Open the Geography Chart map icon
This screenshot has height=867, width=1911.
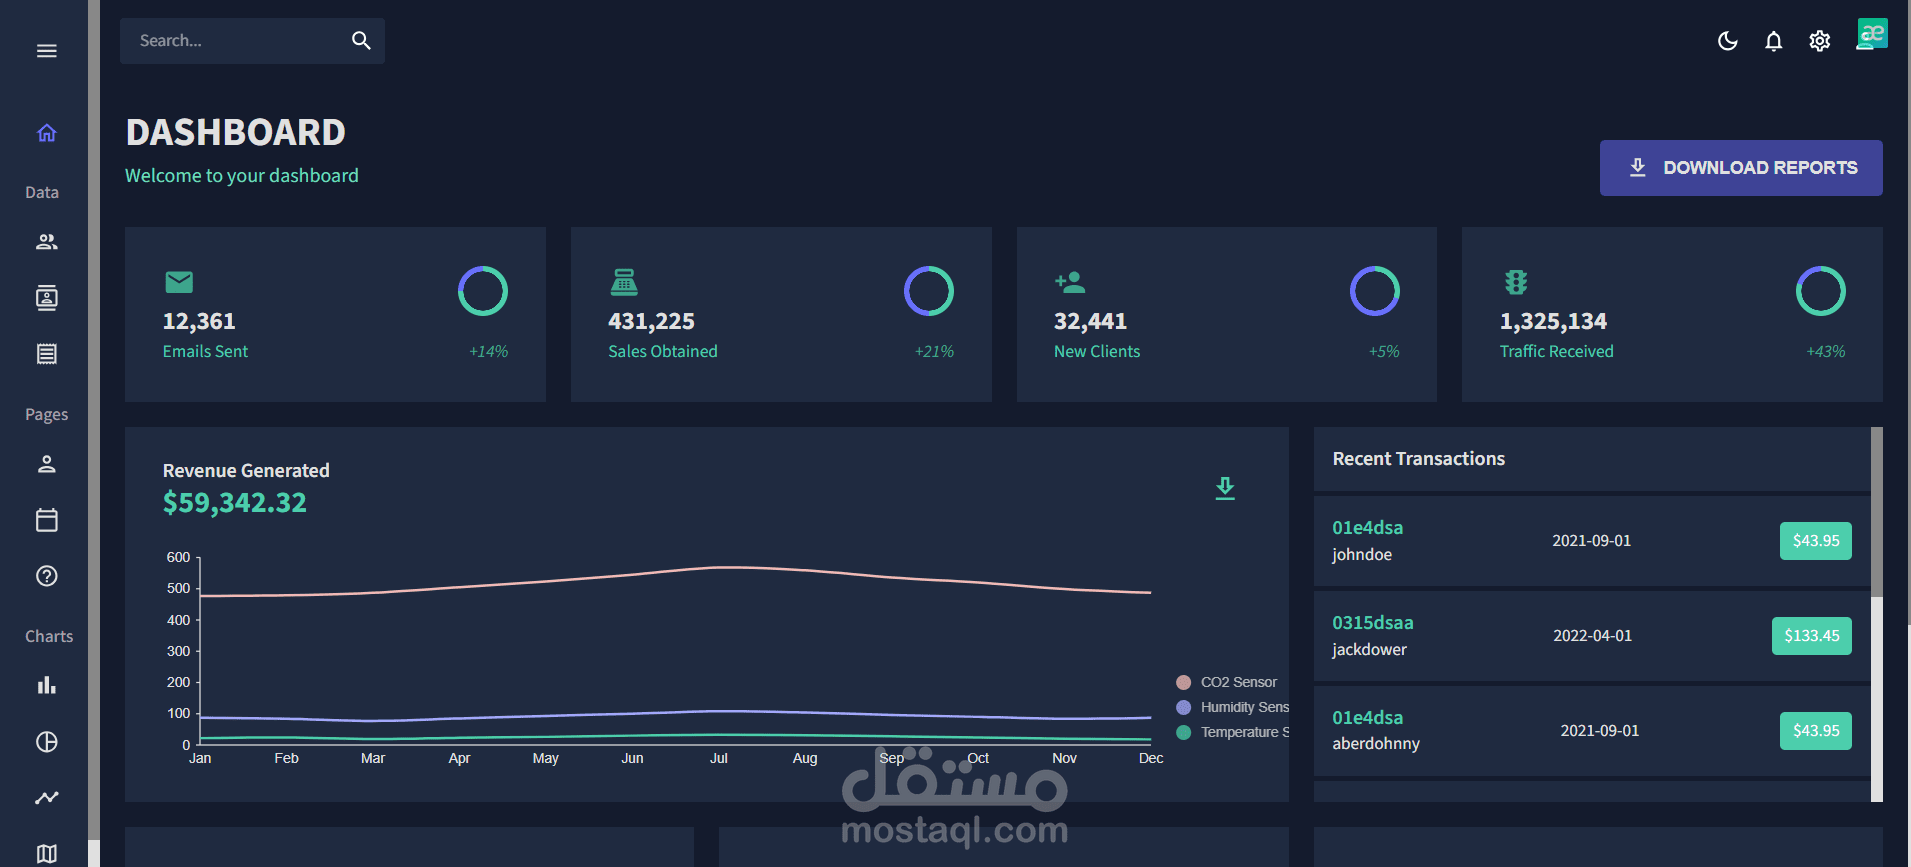pos(47,853)
